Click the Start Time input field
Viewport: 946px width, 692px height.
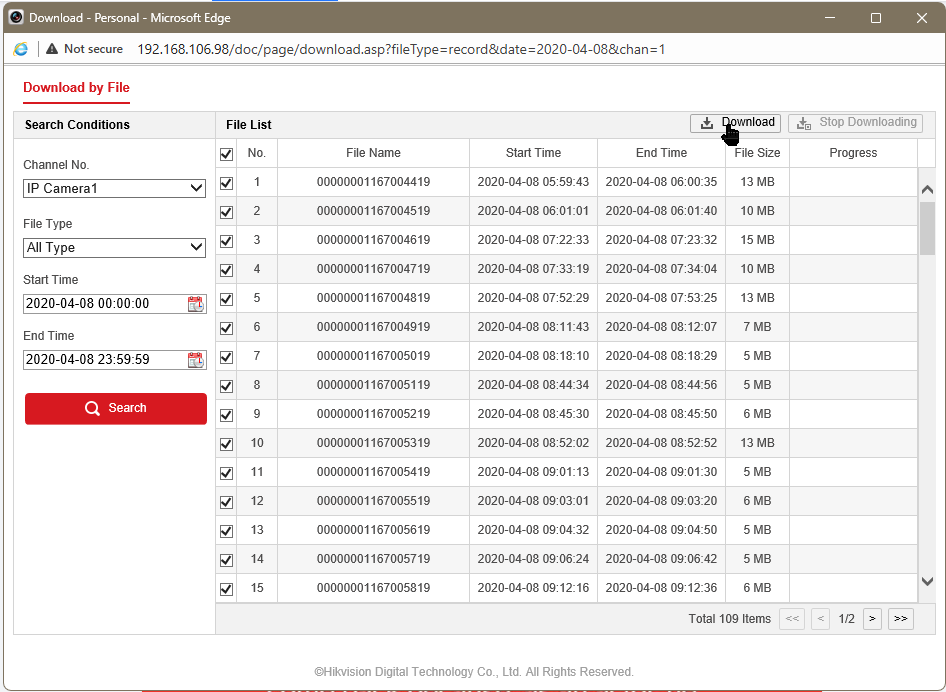103,304
